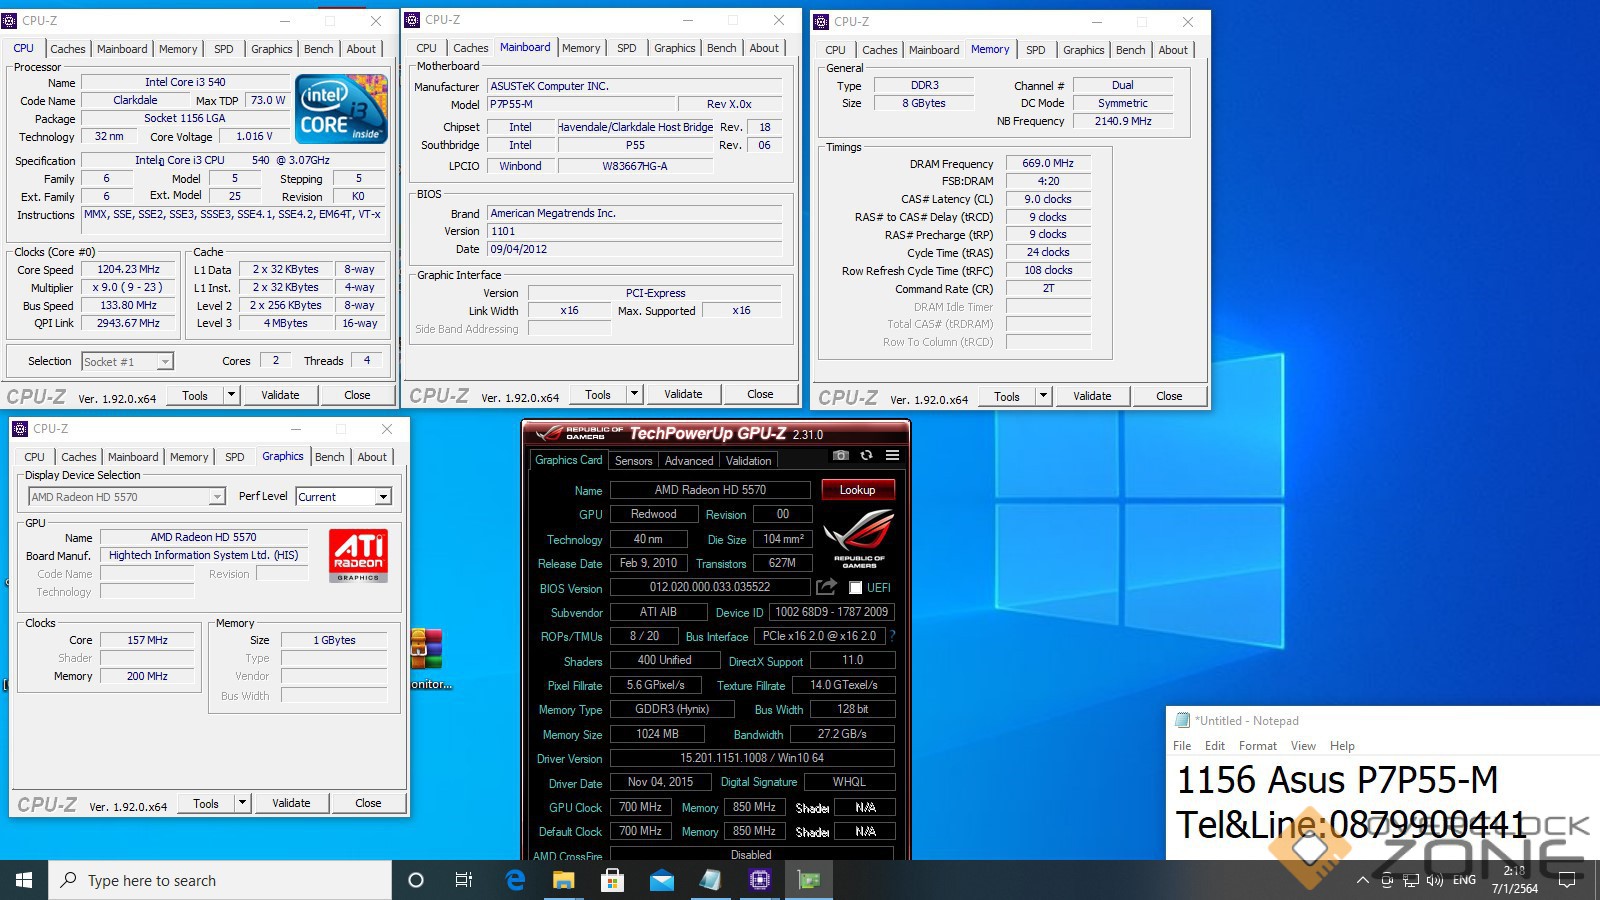Viewport: 1600px width, 900px height.
Task: Click the GPU-Z refresh icon
Action: point(866,456)
